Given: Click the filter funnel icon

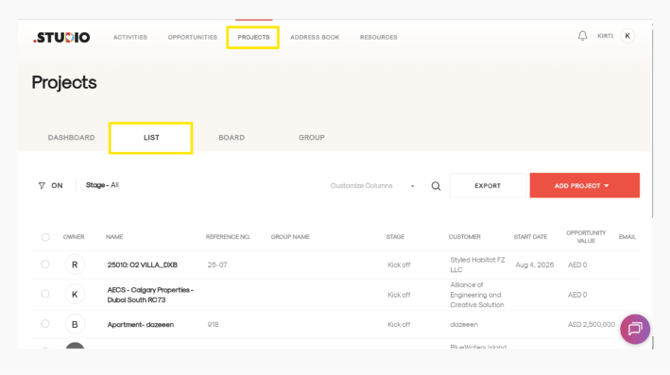Looking at the screenshot, I should pyautogui.click(x=41, y=185).
